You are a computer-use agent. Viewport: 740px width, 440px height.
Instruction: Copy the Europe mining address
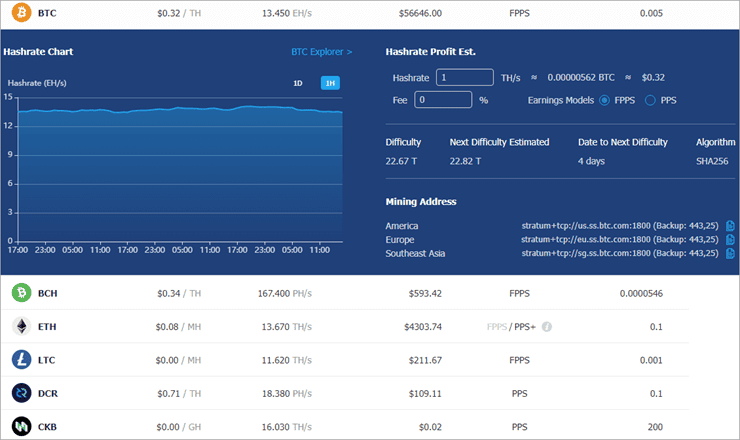(730, 240)
